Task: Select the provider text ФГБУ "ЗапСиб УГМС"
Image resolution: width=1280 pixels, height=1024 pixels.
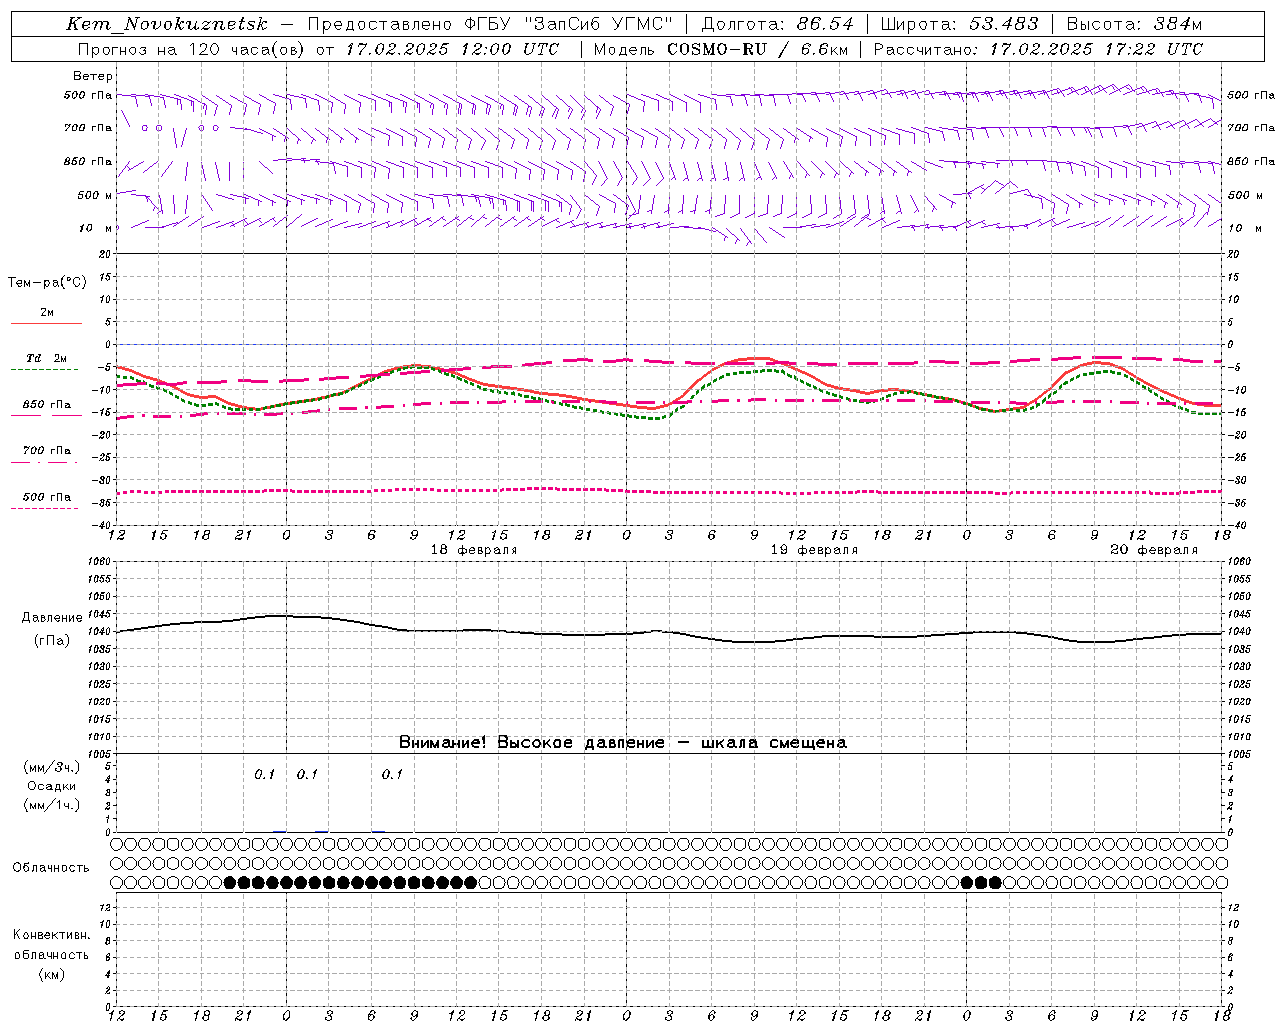Action: [x=568, y=24]
